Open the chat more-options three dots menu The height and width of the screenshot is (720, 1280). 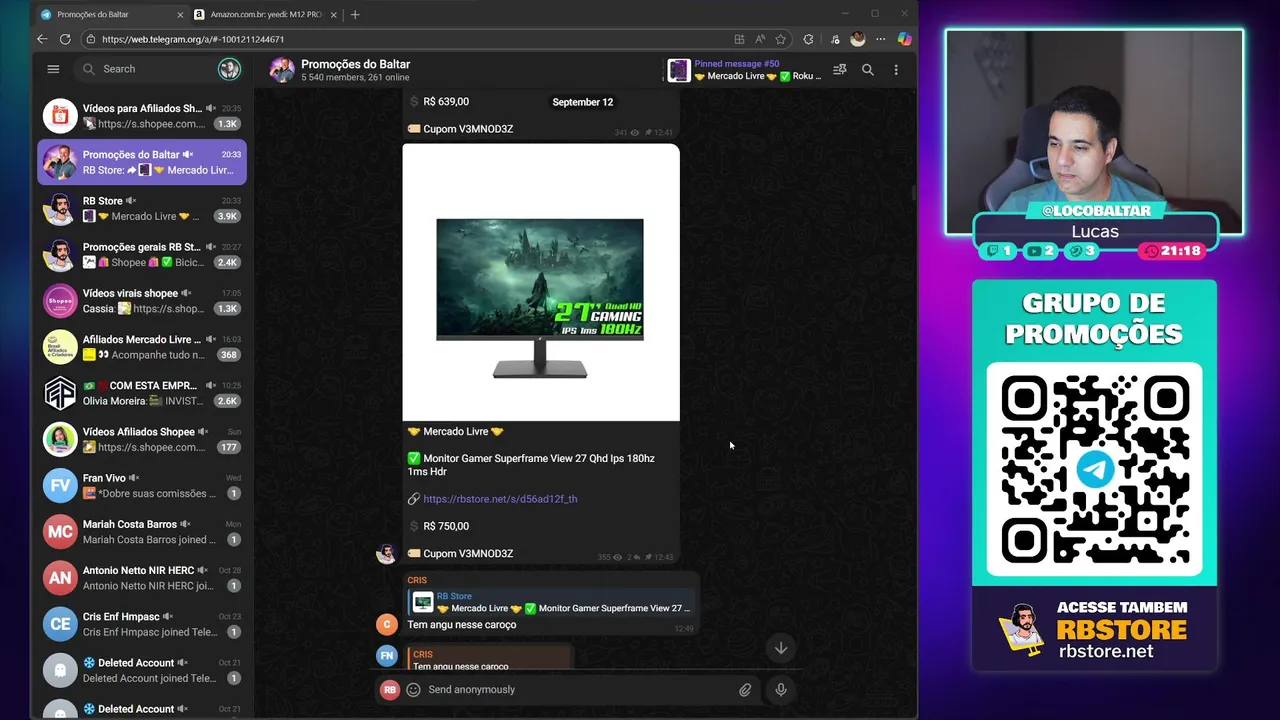(896, 70)
